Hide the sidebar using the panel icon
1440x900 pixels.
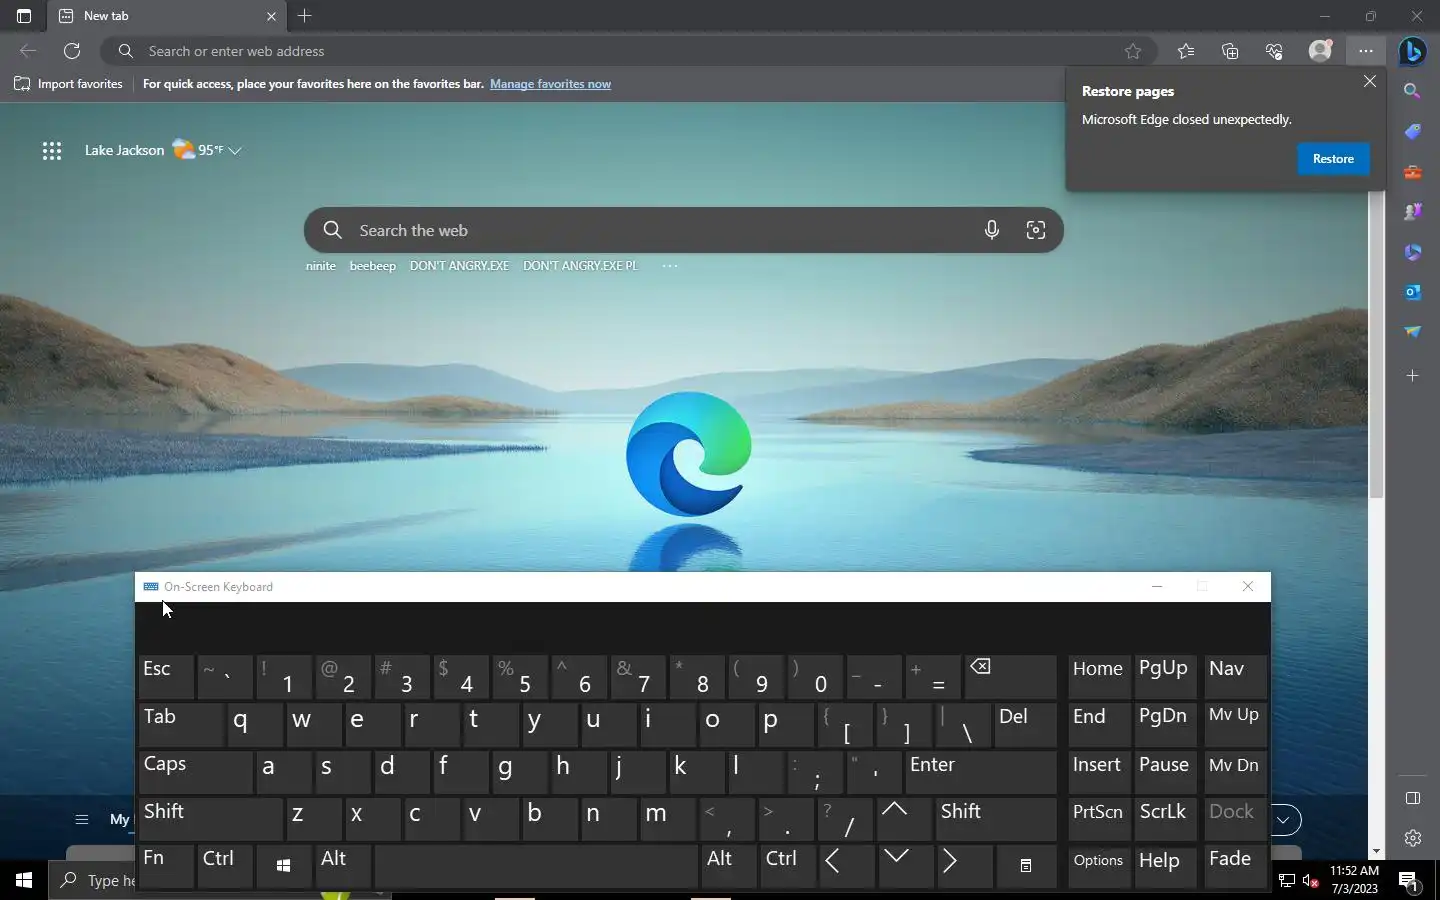click(1412, 798)
